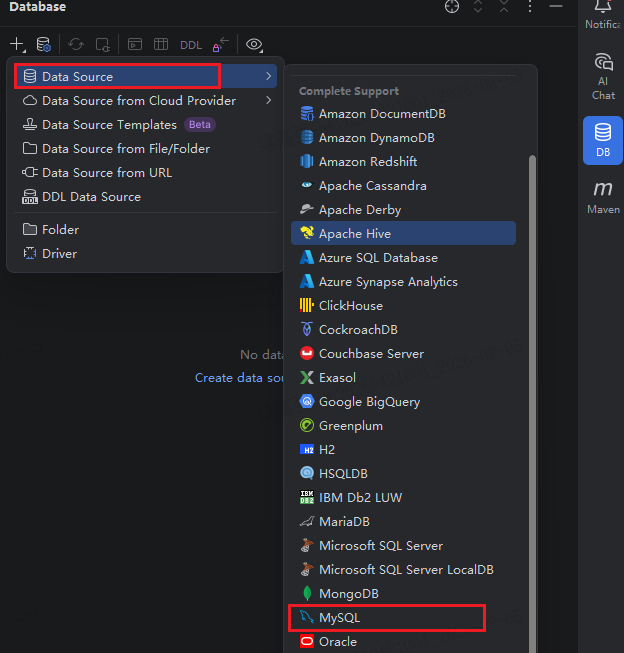Screen dimensions: 624x653
Task: Open Data Source Properties toolbar icon
Action: [x=43, y=44]
